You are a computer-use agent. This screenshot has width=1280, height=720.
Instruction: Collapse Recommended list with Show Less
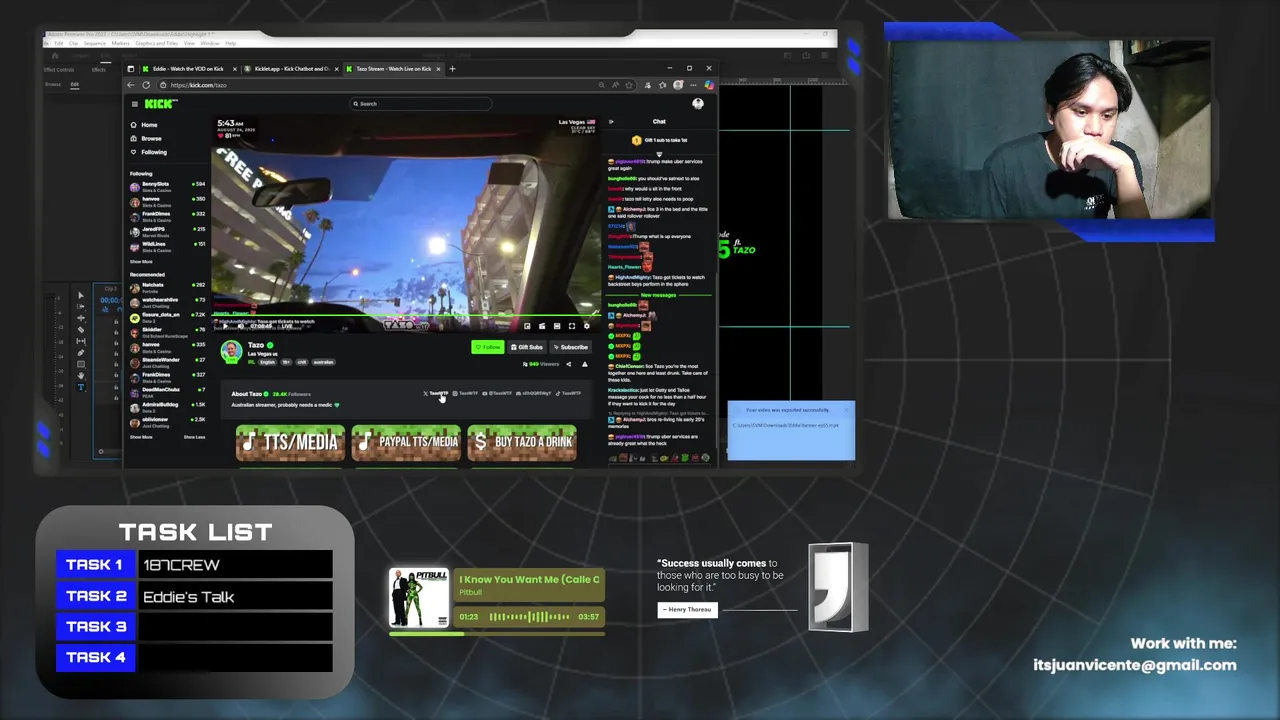click(194, 437)
